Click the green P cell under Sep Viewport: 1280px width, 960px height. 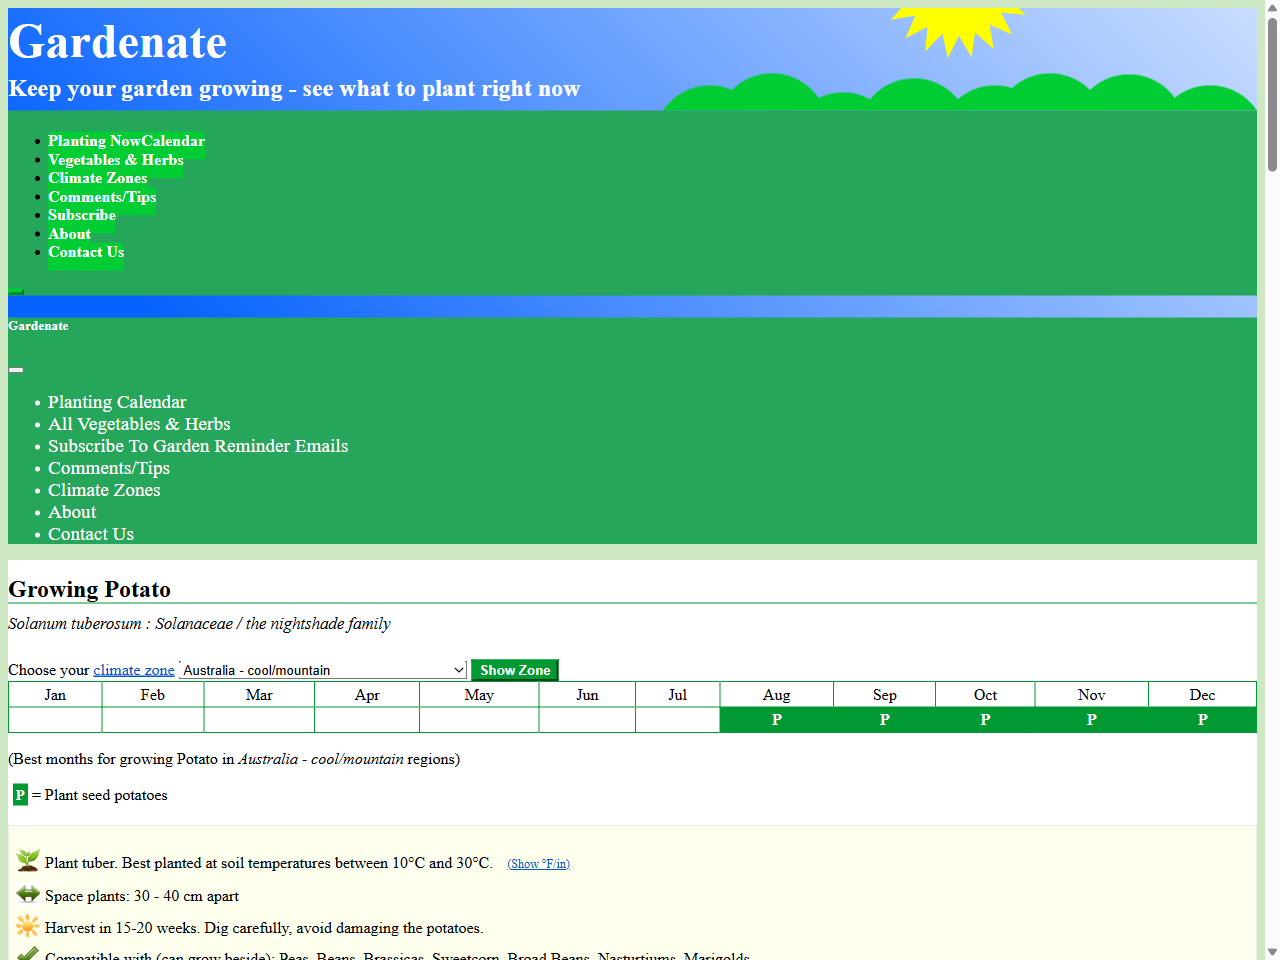885,720
